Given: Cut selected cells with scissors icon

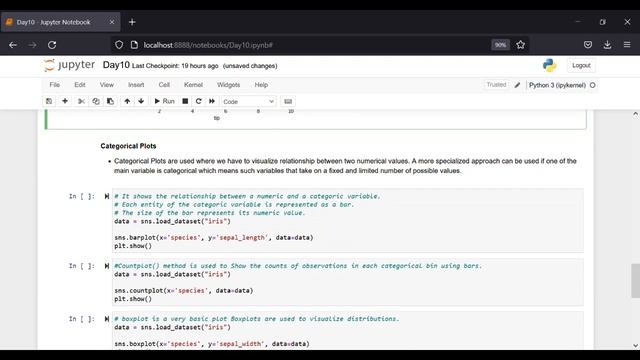Looking at the screenshot, I should (x=81, y=101).
